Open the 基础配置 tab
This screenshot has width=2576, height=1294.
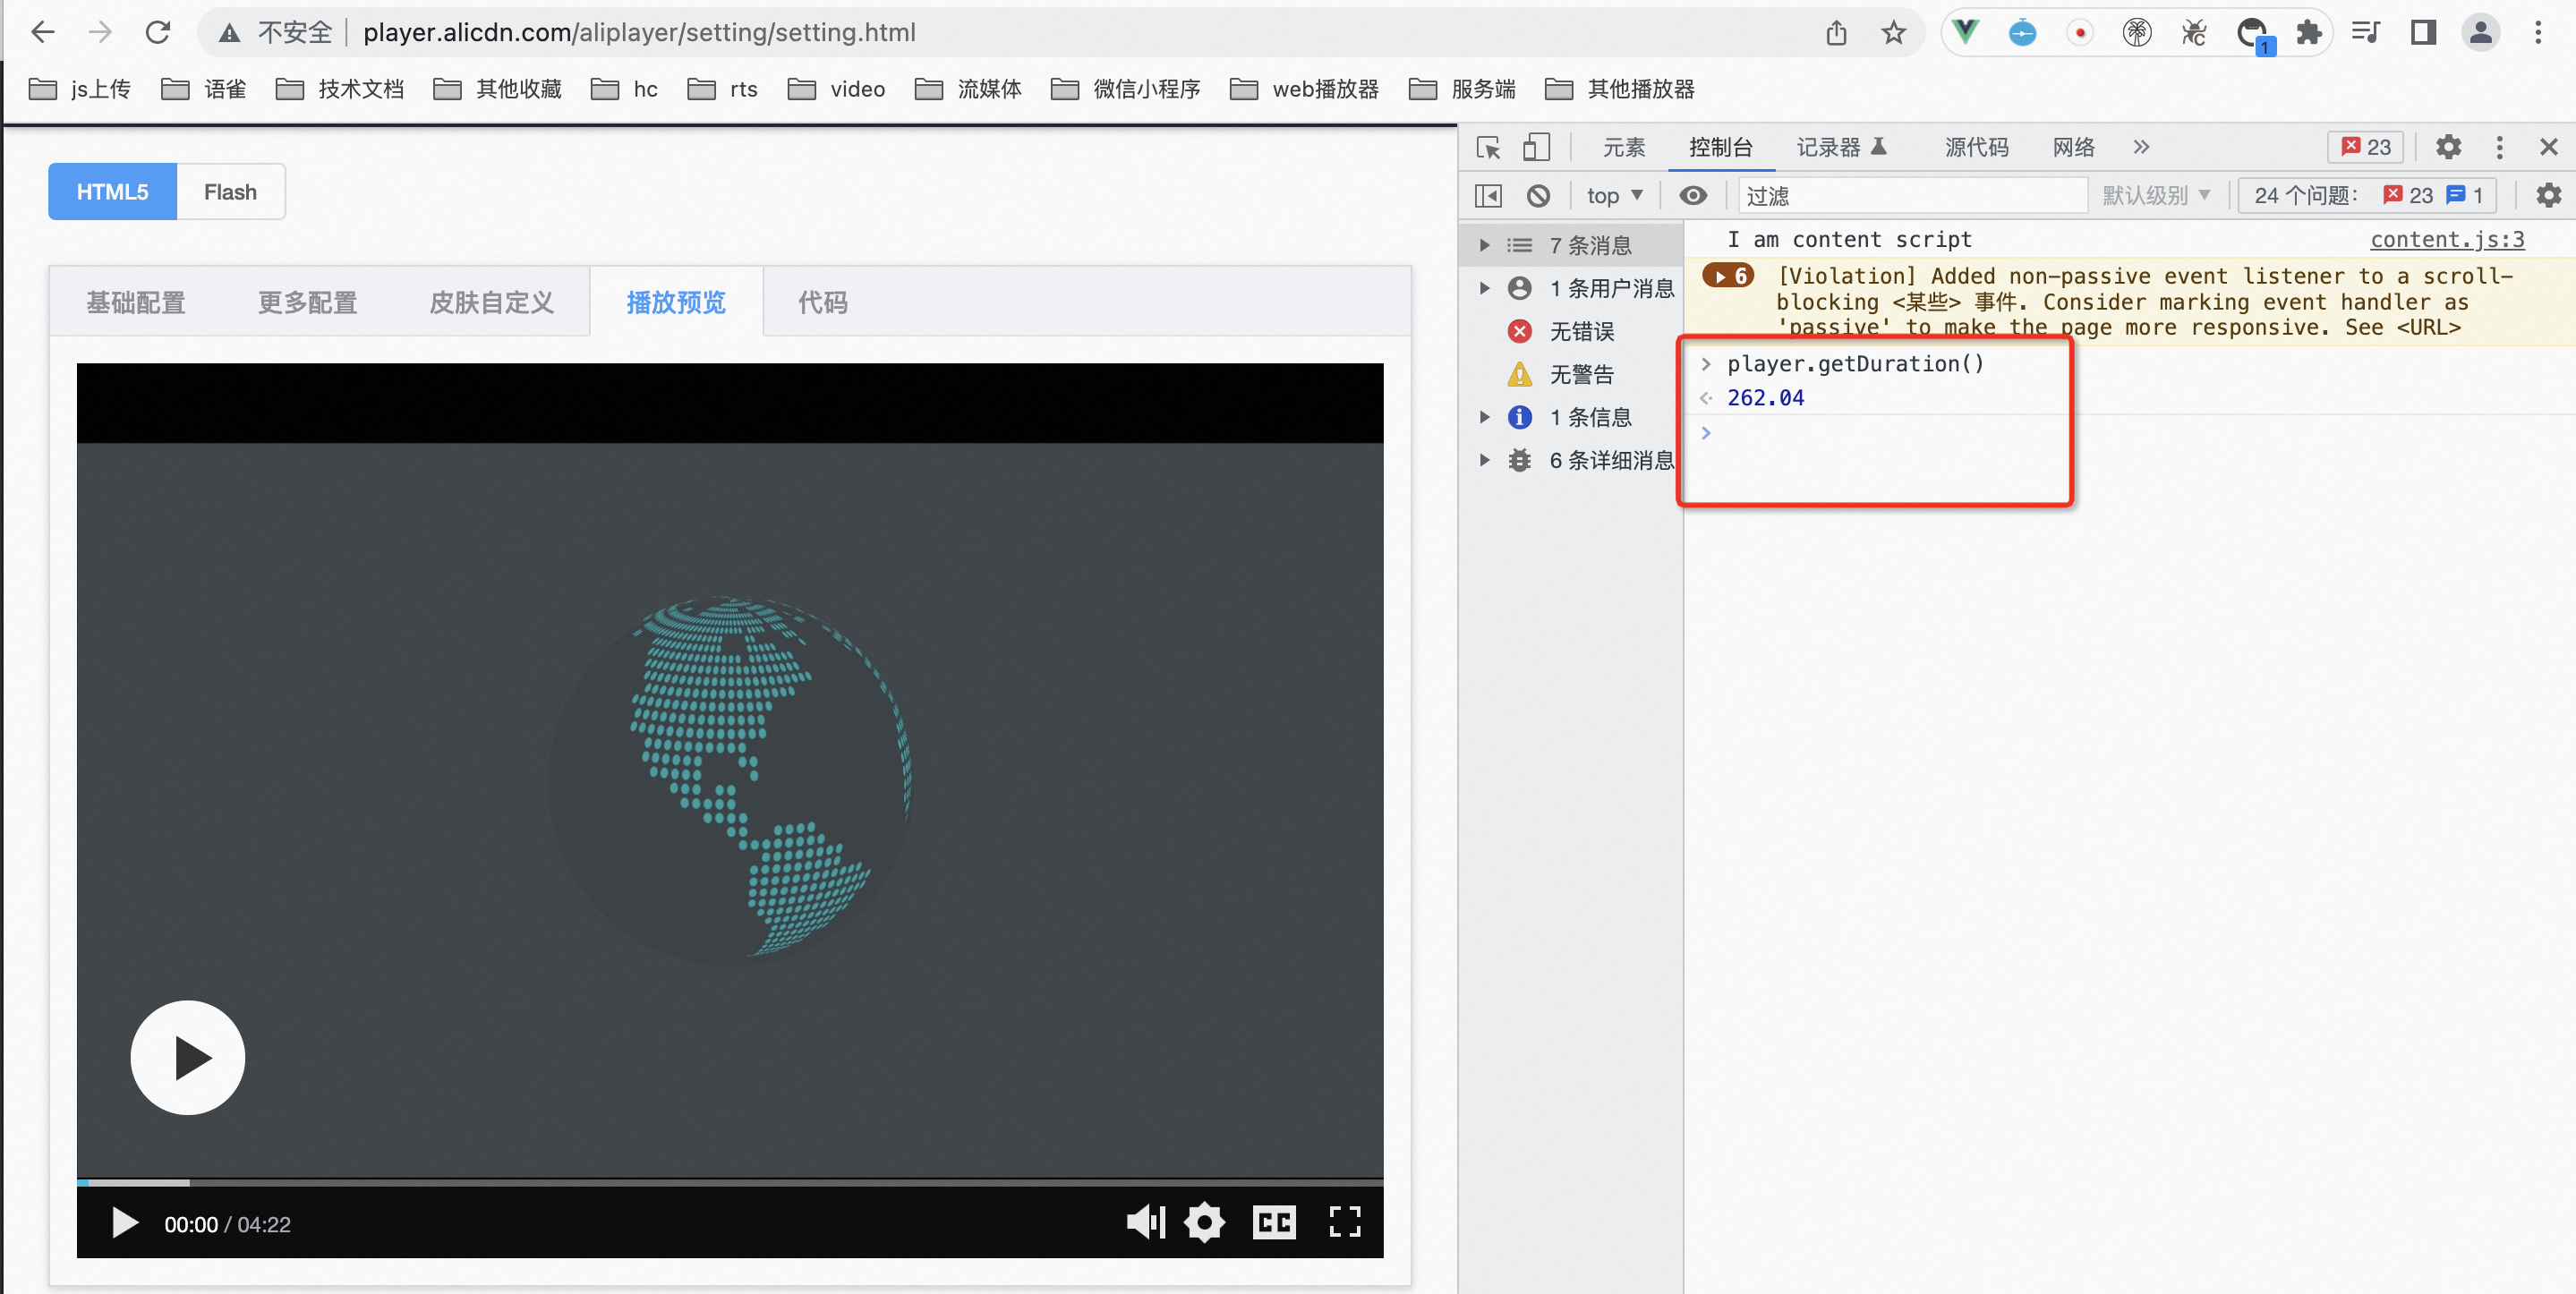(x=136, y=302)
